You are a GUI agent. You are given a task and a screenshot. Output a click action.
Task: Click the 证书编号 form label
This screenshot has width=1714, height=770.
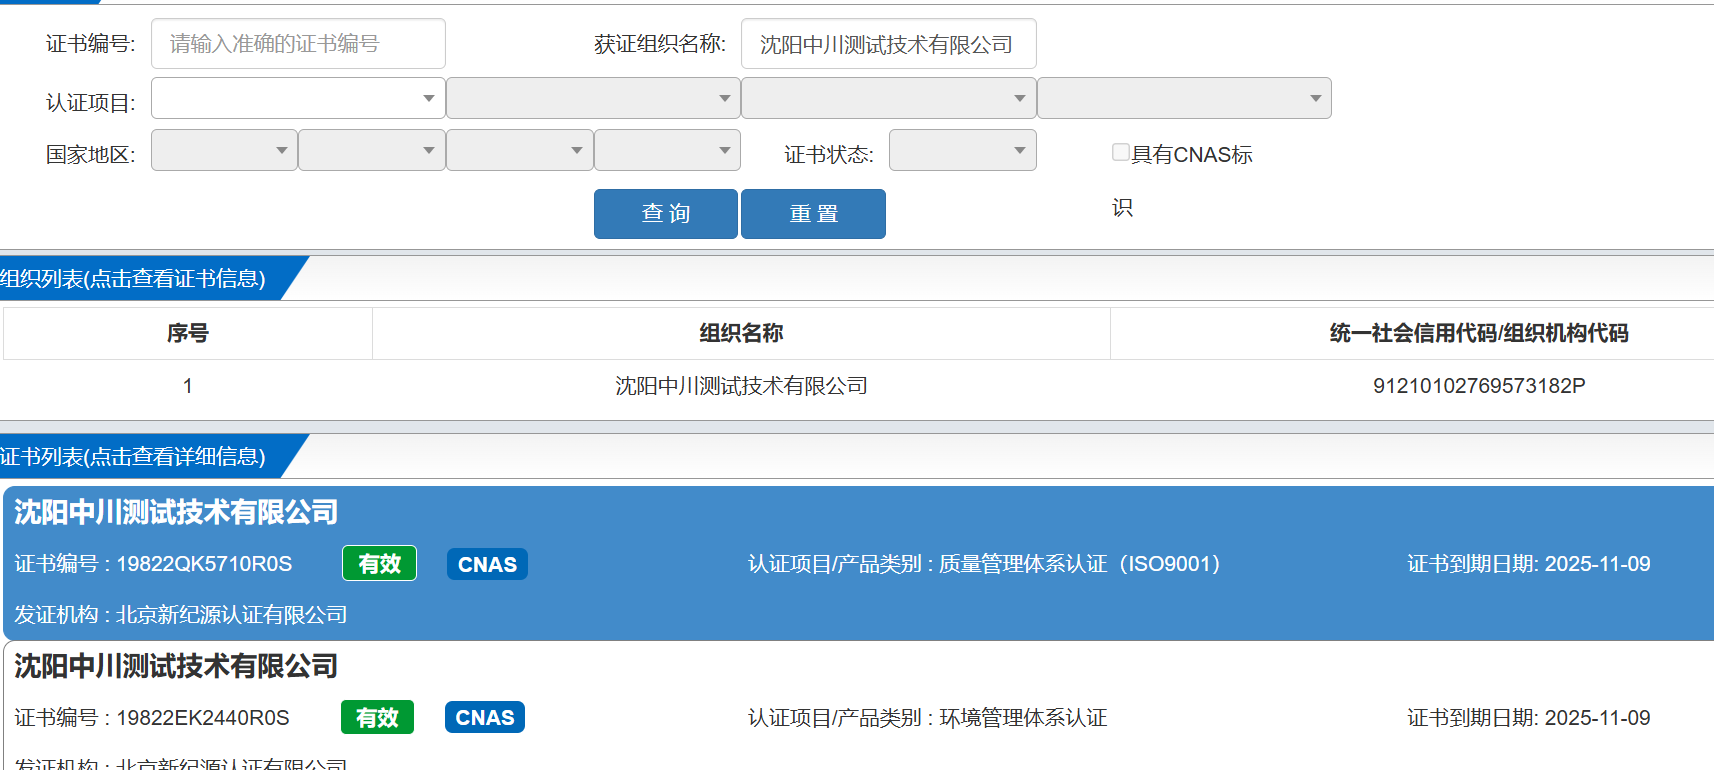click(x=91, y=44)
